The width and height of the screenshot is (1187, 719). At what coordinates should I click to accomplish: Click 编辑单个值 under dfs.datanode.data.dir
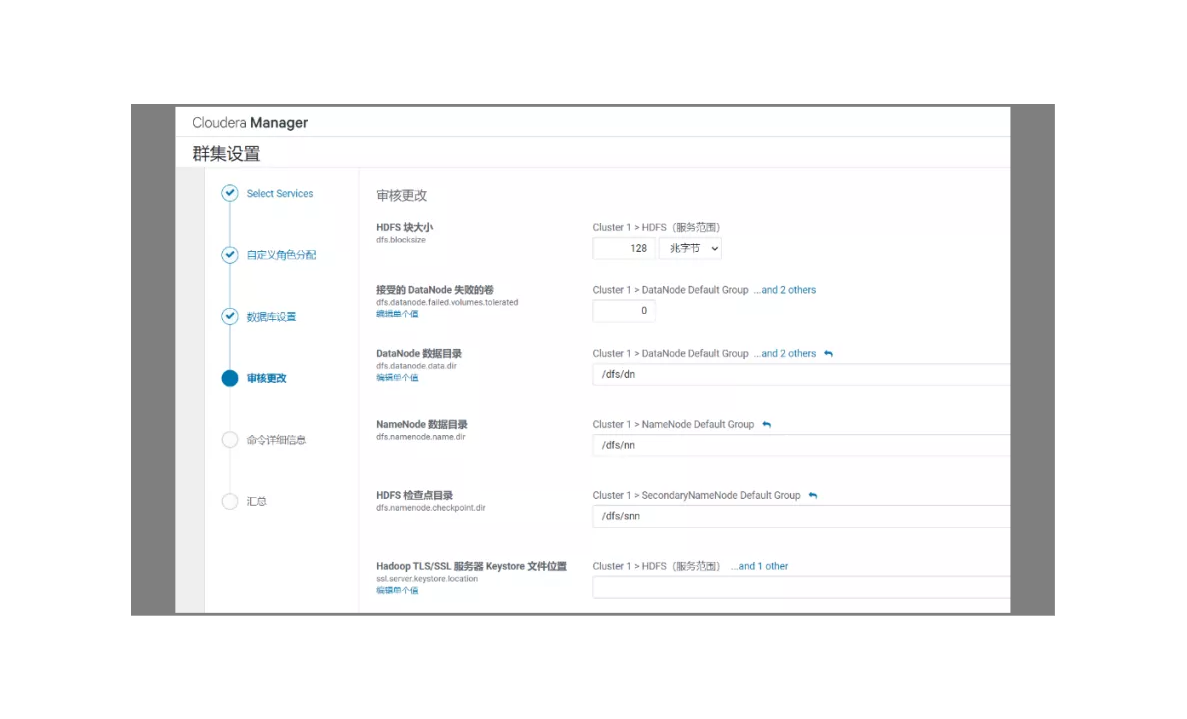(397, 378)
